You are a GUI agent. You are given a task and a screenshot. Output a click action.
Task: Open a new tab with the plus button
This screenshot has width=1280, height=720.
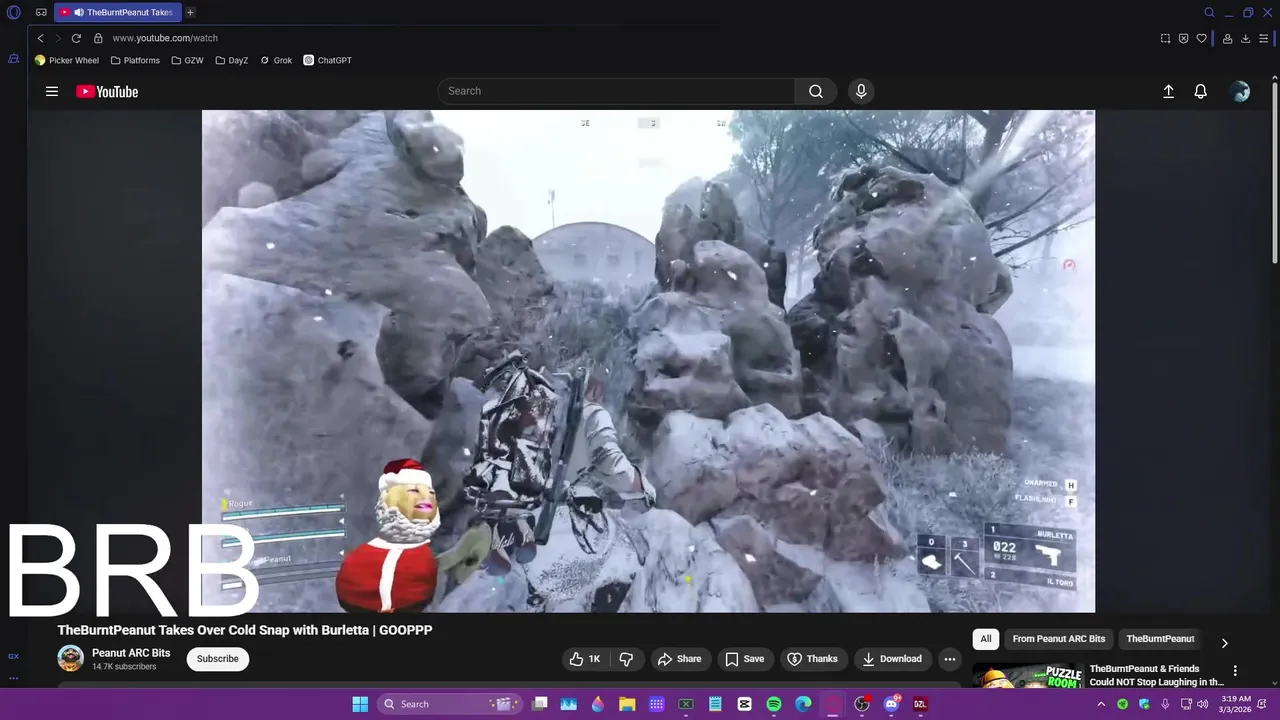(x=190, y=13)
